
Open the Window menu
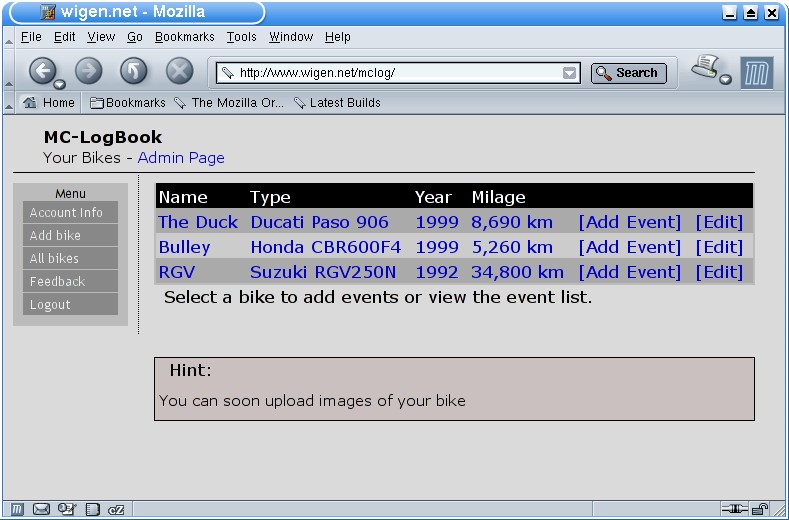(291, 37)
